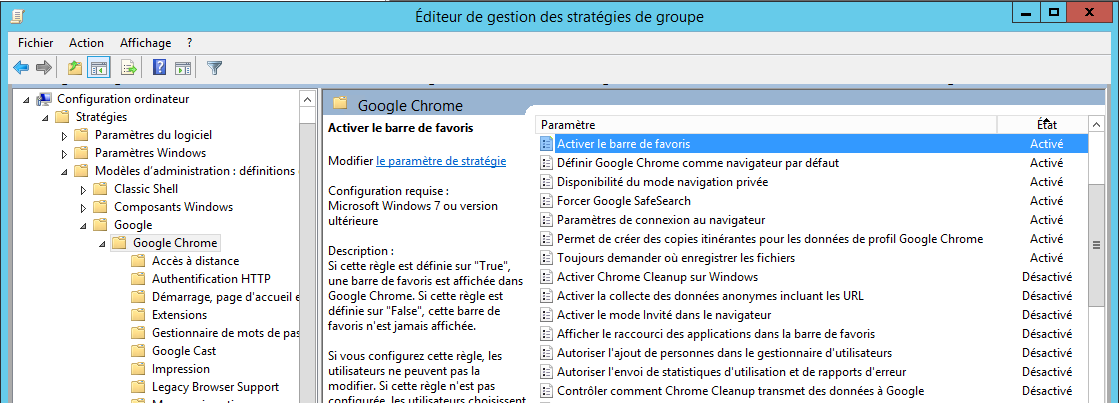
Task: Collapse the Stratégies tree node
Action: pos(46,118)
